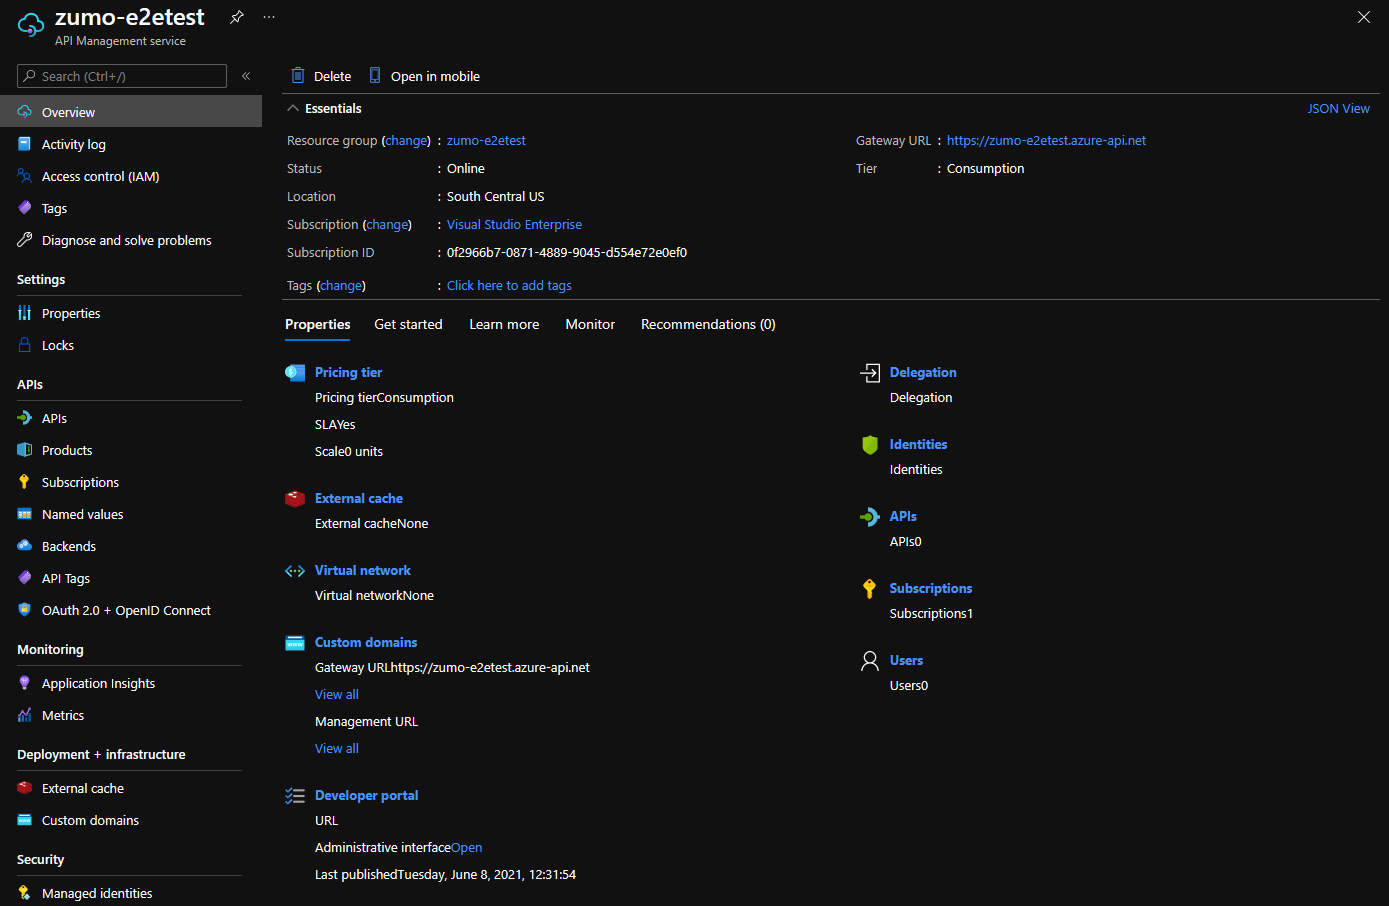
Task: Open Custom domains heading in Properties
Action: click(366, 642)
